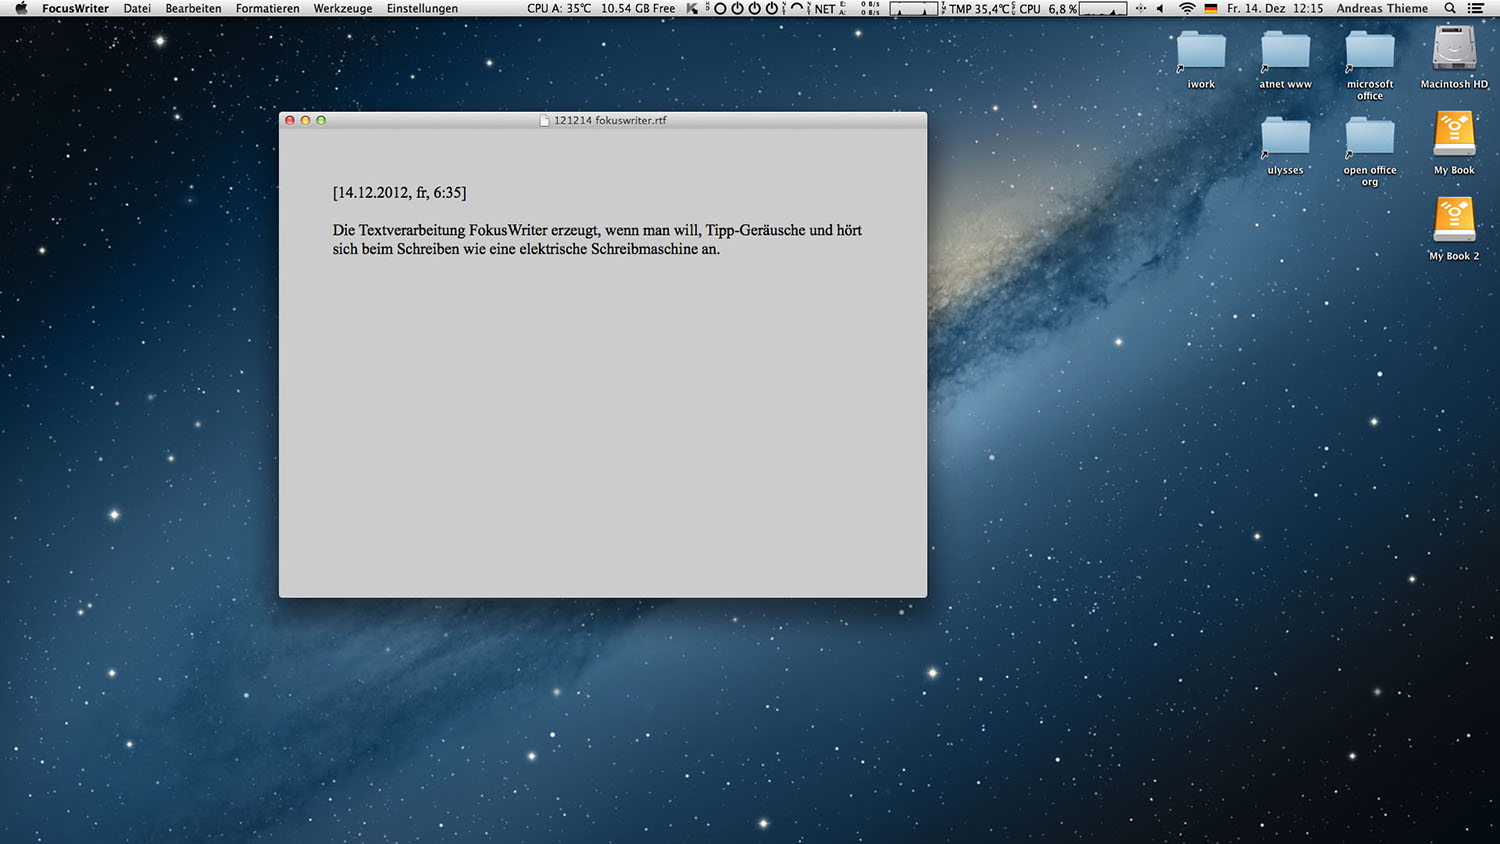Click the word FokusWriter in the document text
Screen dimensions: 1500x844
(x=508, y=230)
